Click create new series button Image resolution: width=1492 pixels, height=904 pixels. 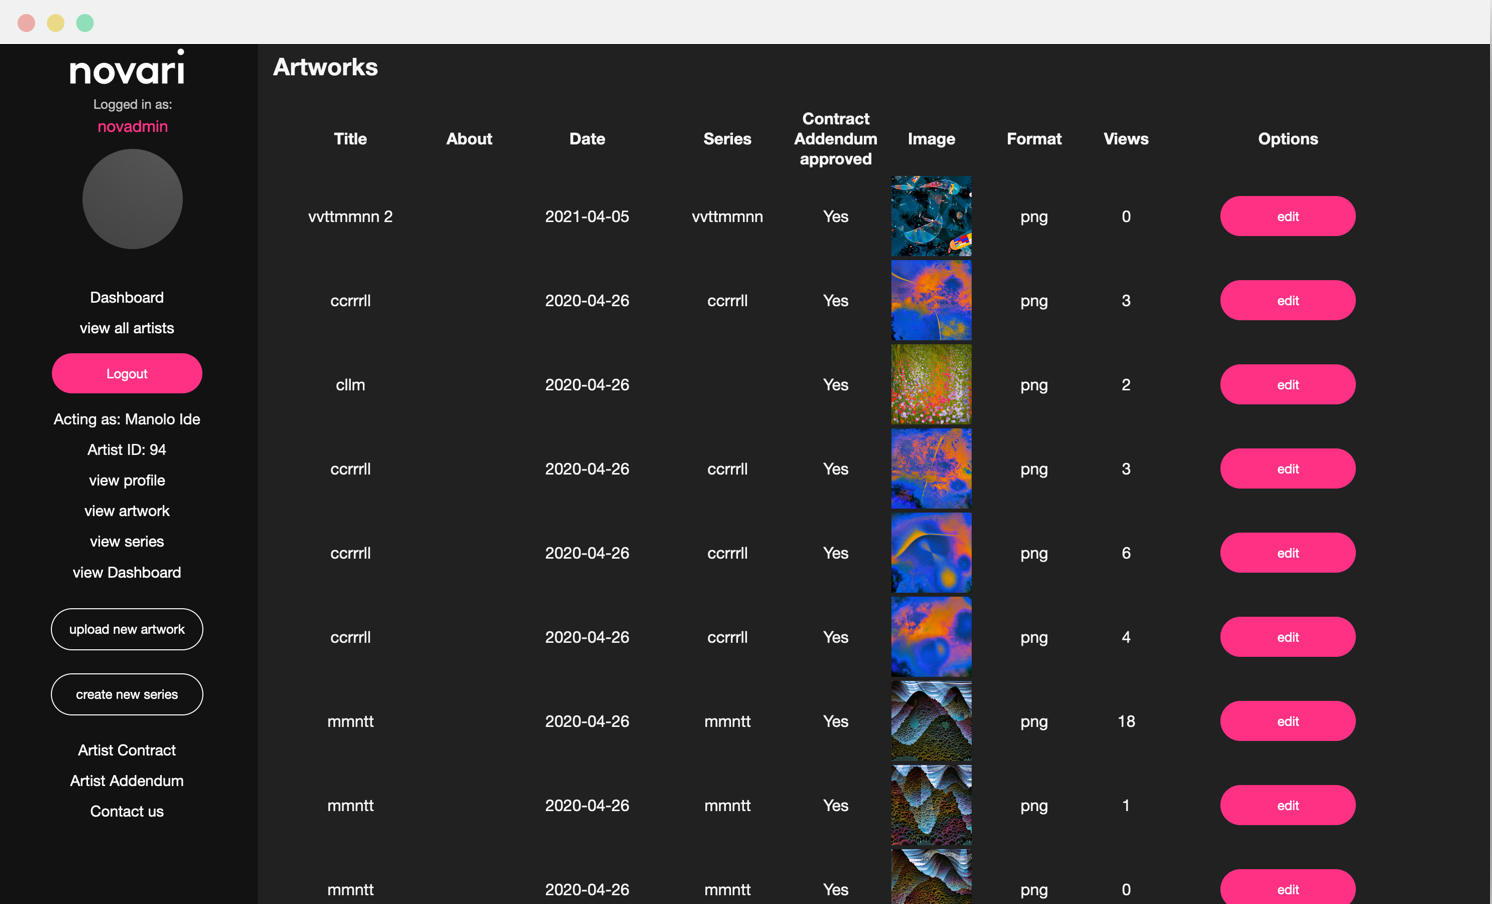pyautogui.click(x=127, y=694)
